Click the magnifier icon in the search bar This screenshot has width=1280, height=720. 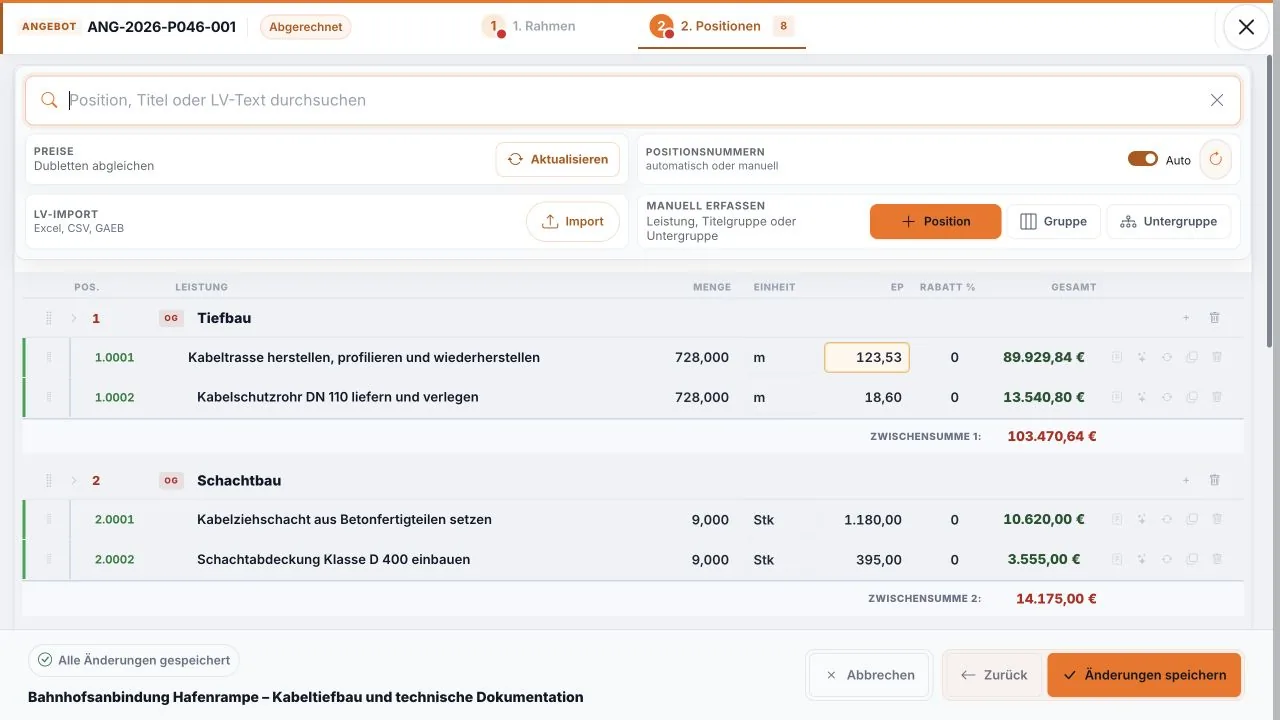click(49, 100)
